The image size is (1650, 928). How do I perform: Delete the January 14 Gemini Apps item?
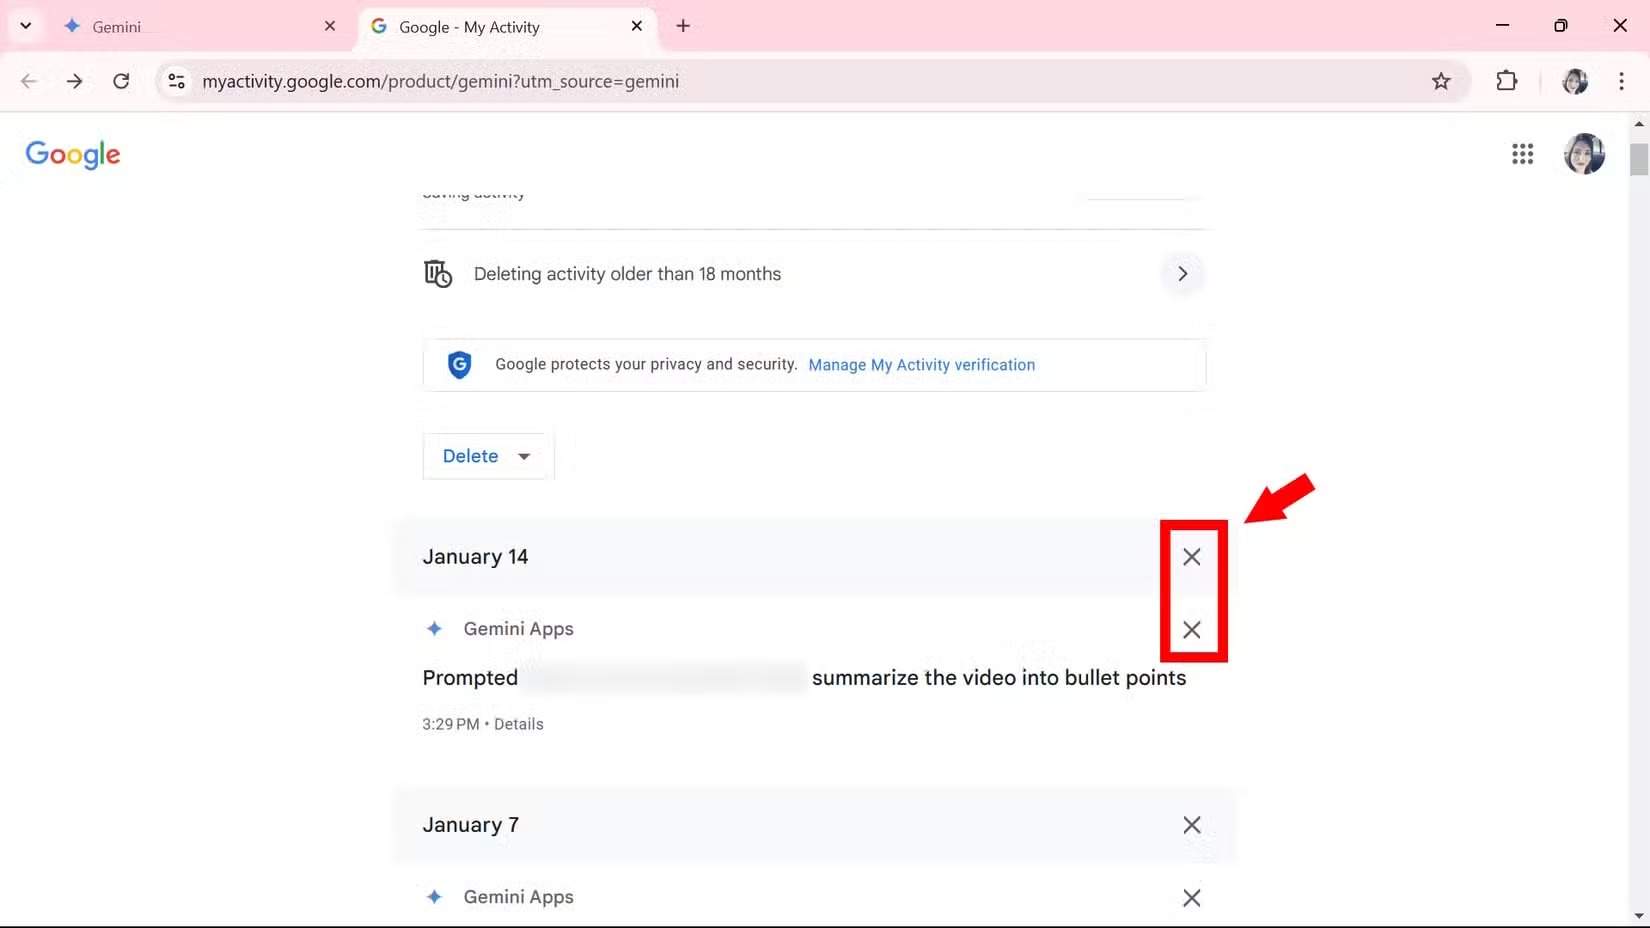coord(1191,630)
